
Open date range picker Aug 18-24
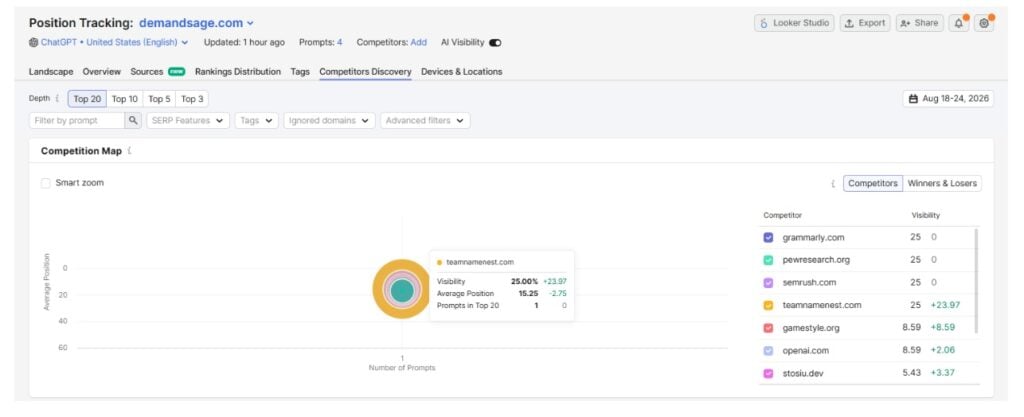[x=948, y=99]
